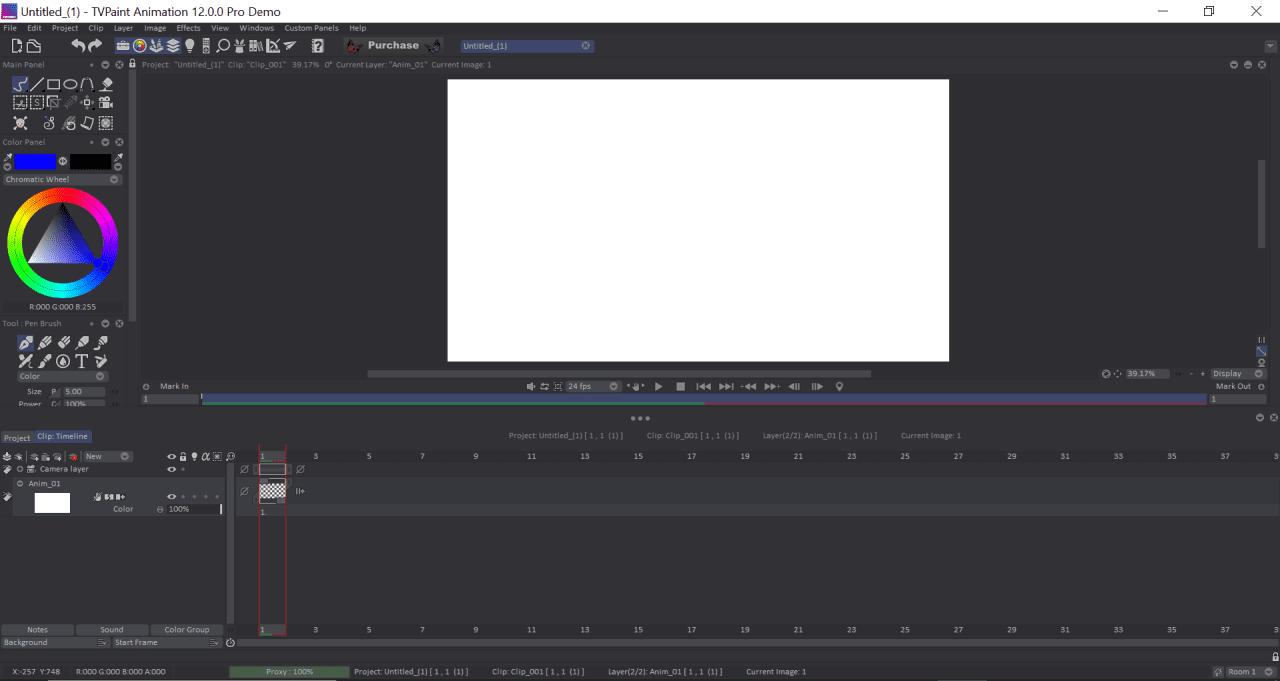Select the rectangle shape tool
The width and height of the screenshot is (1280, 681).
53,84
